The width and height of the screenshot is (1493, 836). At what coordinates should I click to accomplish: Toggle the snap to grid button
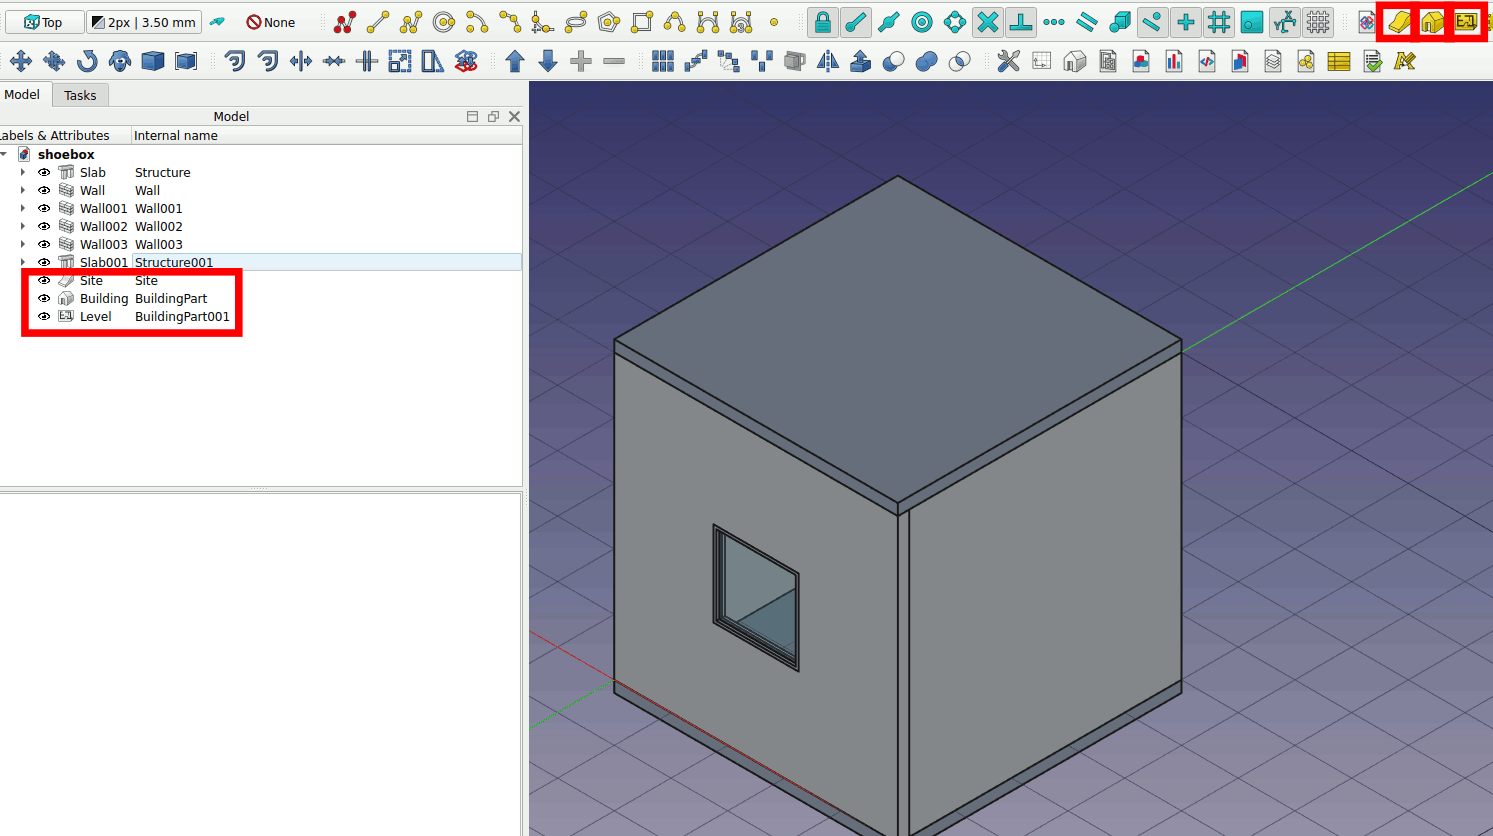[1218, 22]
